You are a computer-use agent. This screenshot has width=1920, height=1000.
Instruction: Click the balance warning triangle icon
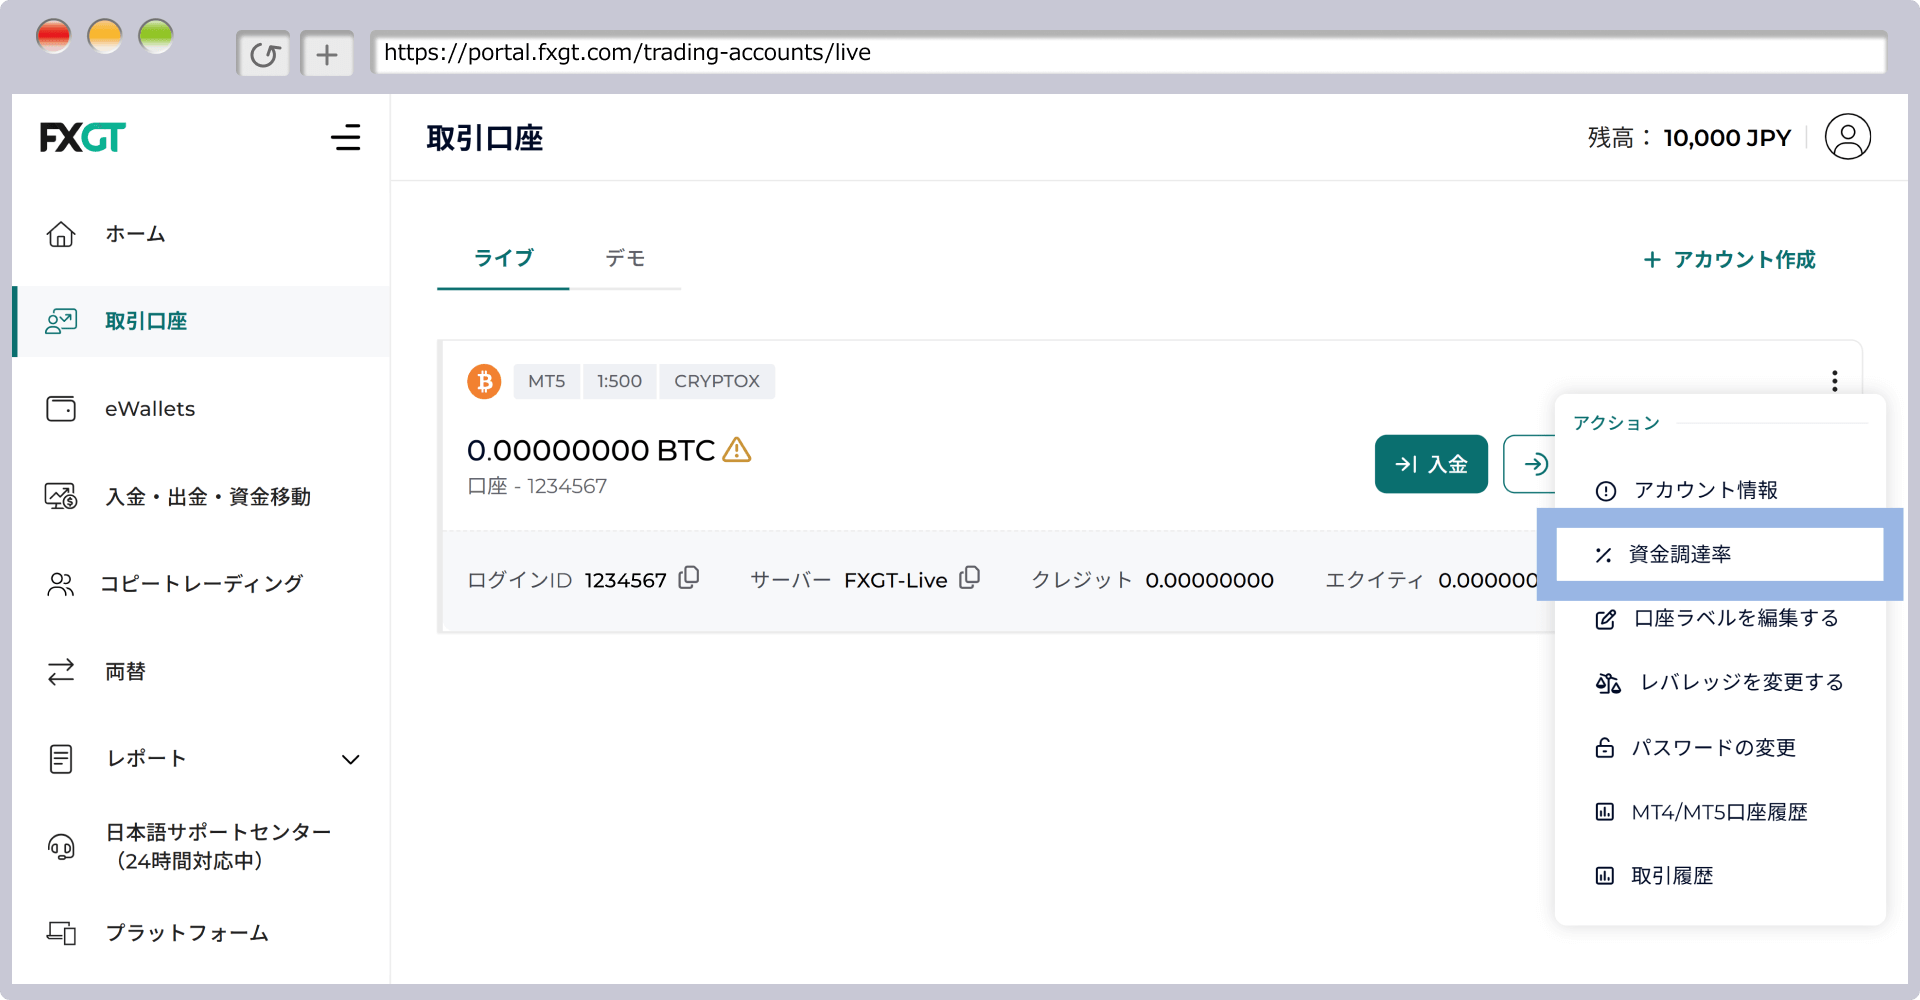(x=737, y=450)
